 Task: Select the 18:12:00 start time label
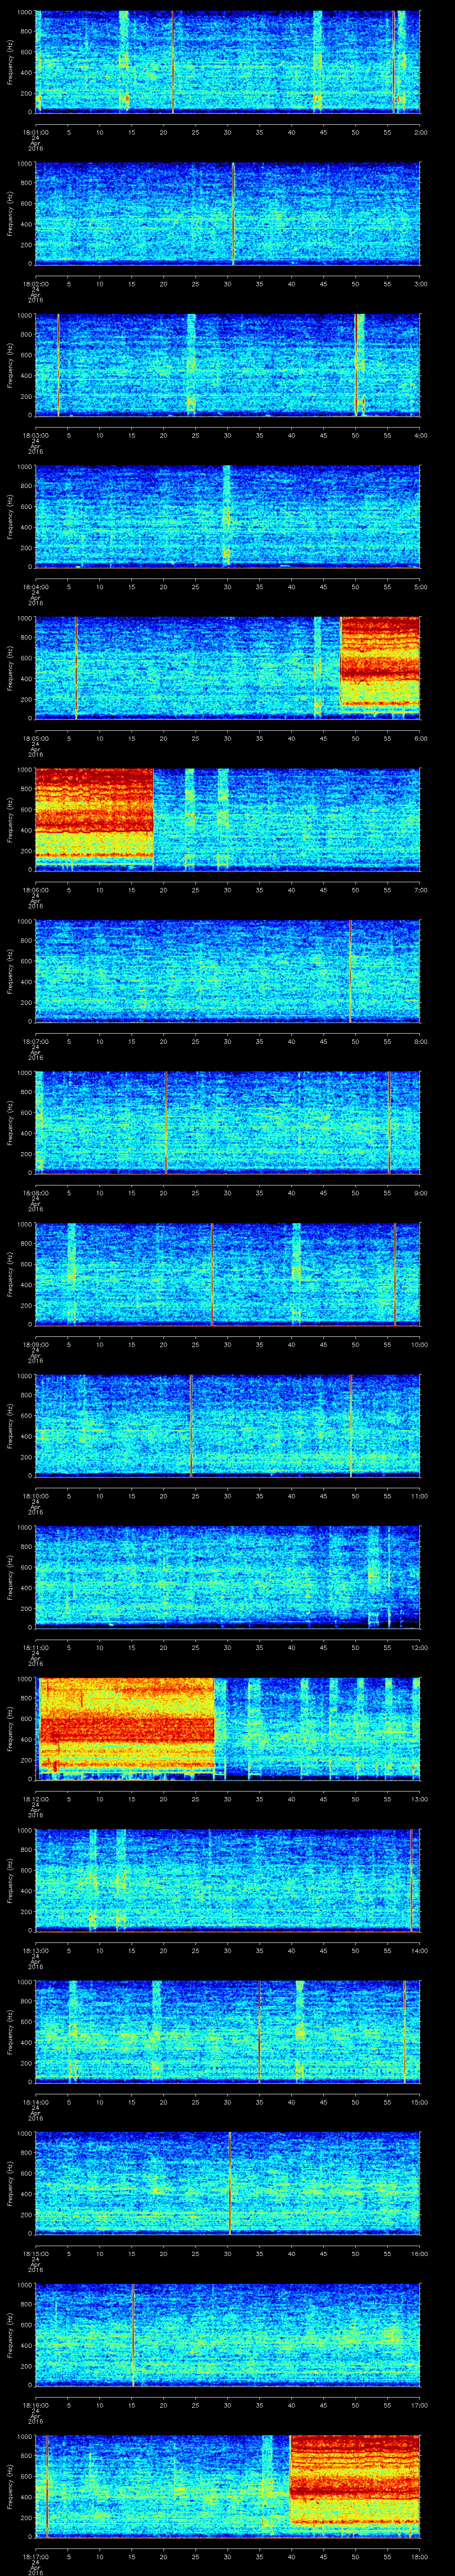[x=35, y=1799]
